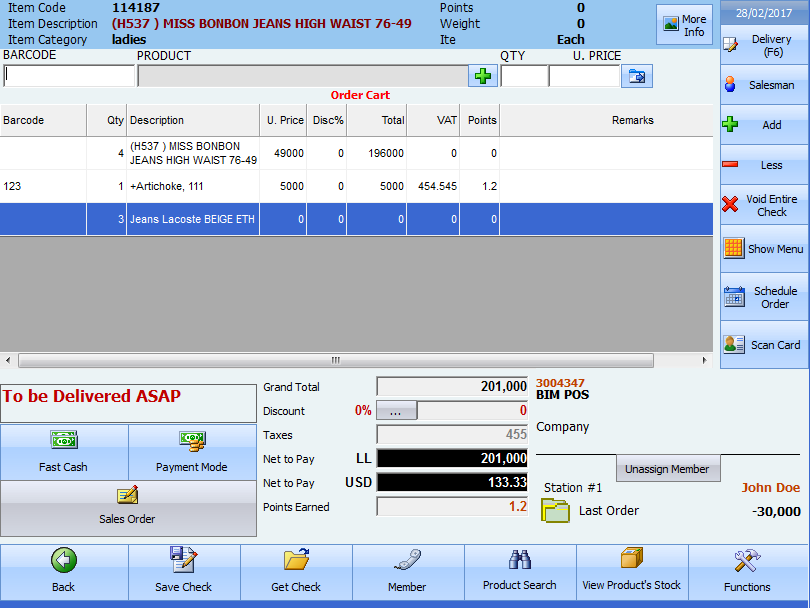810x608 pixels.
Task: Click the Description column header
Action: (x=193, y=120)
